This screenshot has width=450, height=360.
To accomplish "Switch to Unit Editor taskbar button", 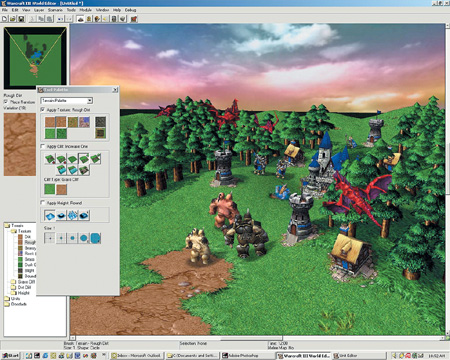I will click(358, 356).
